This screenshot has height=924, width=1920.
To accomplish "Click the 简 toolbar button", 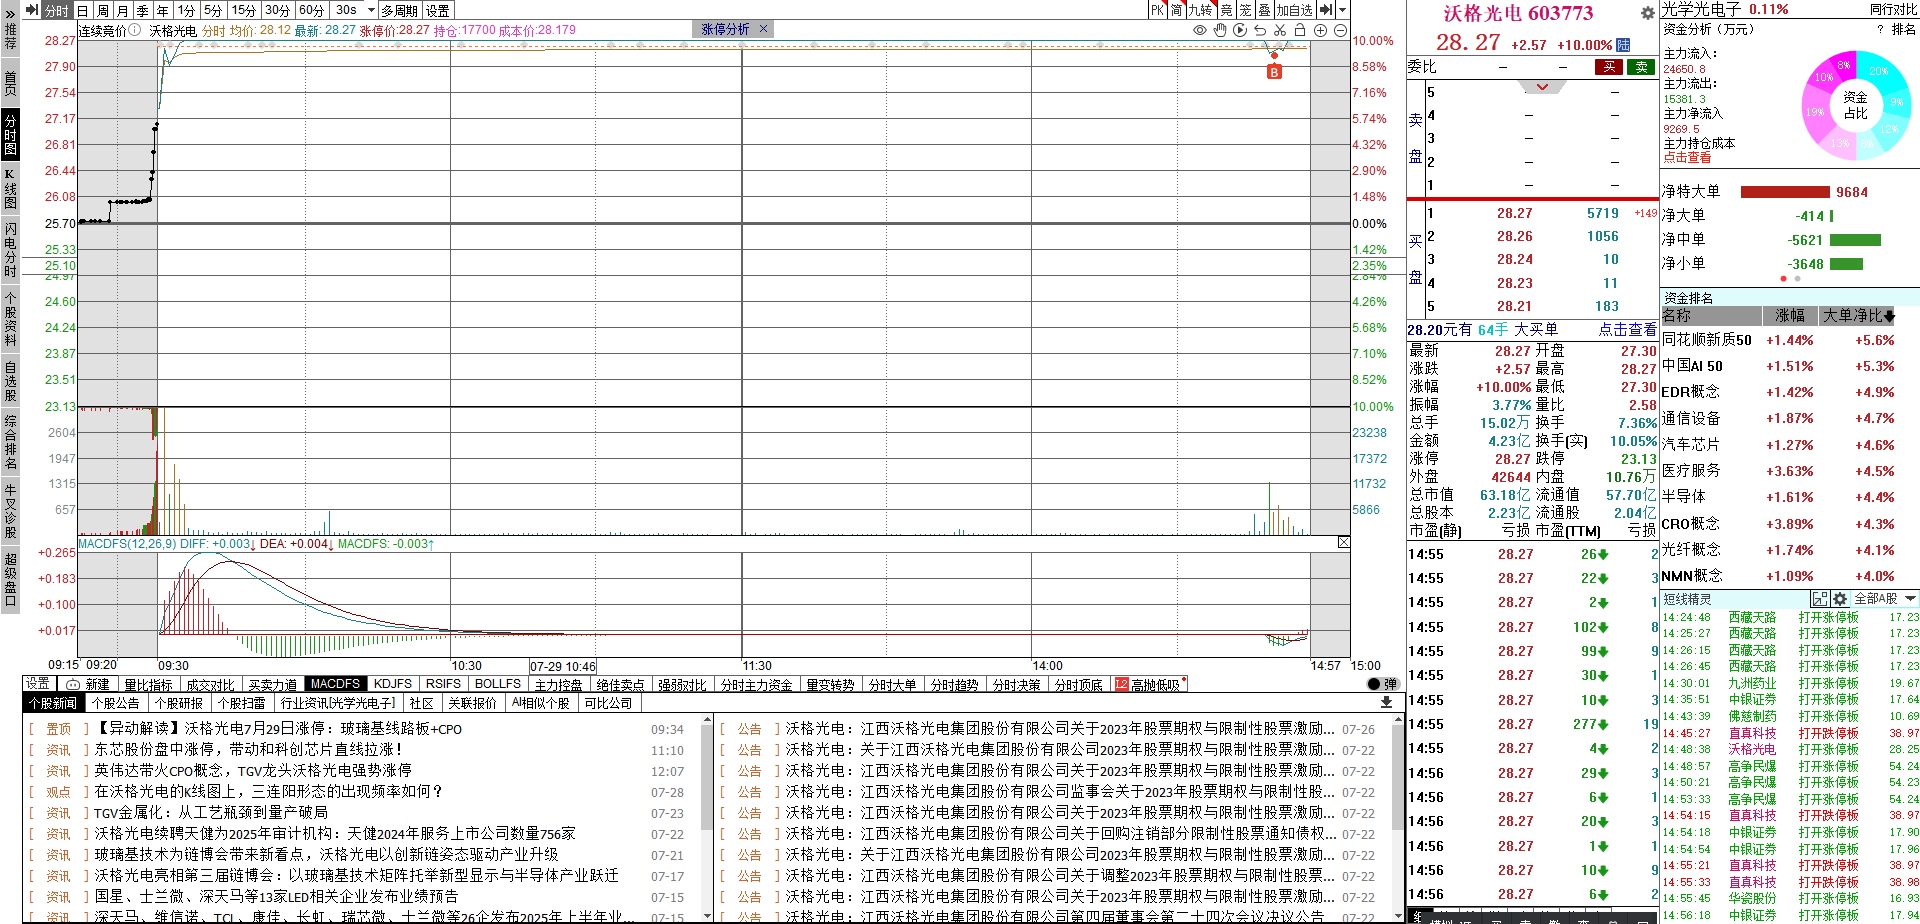I will pos(1176,10).
